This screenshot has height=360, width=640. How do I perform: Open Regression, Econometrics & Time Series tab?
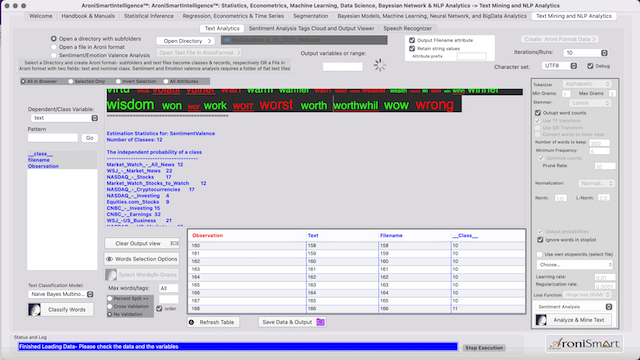point(233,16)
